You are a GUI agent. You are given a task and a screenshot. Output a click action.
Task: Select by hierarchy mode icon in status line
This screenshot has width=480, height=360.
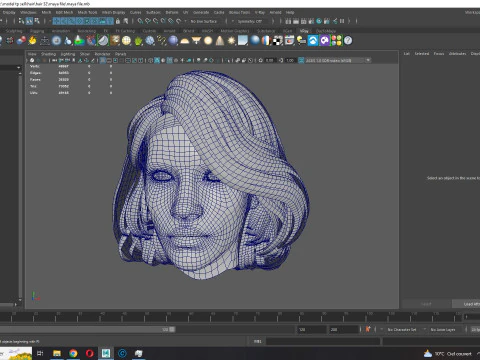tap(21, 21)
